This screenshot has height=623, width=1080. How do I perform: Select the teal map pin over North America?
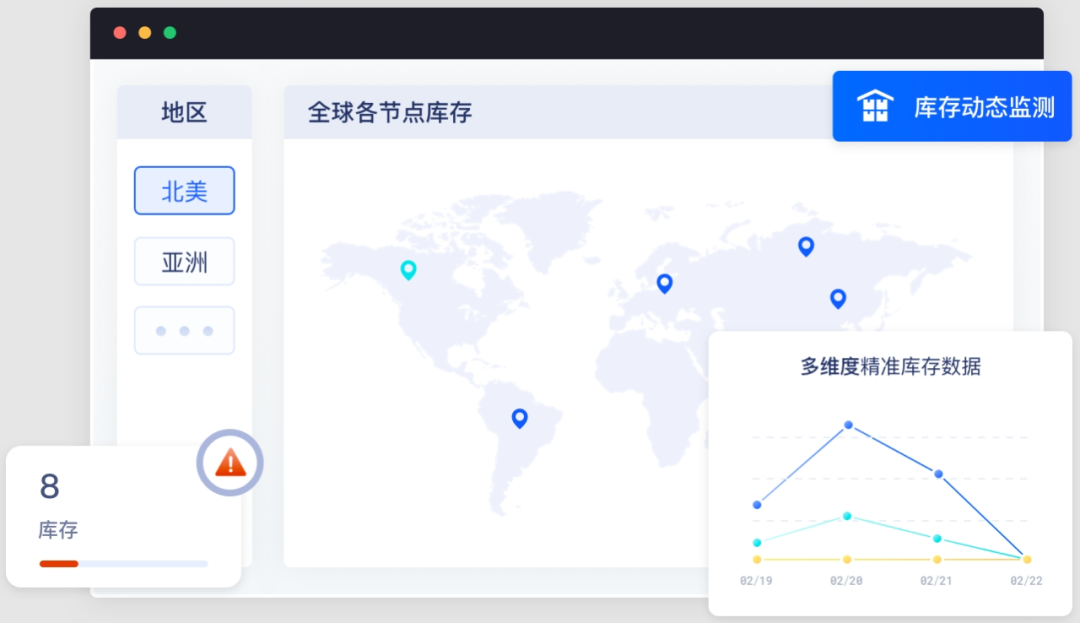click(407, 270)
